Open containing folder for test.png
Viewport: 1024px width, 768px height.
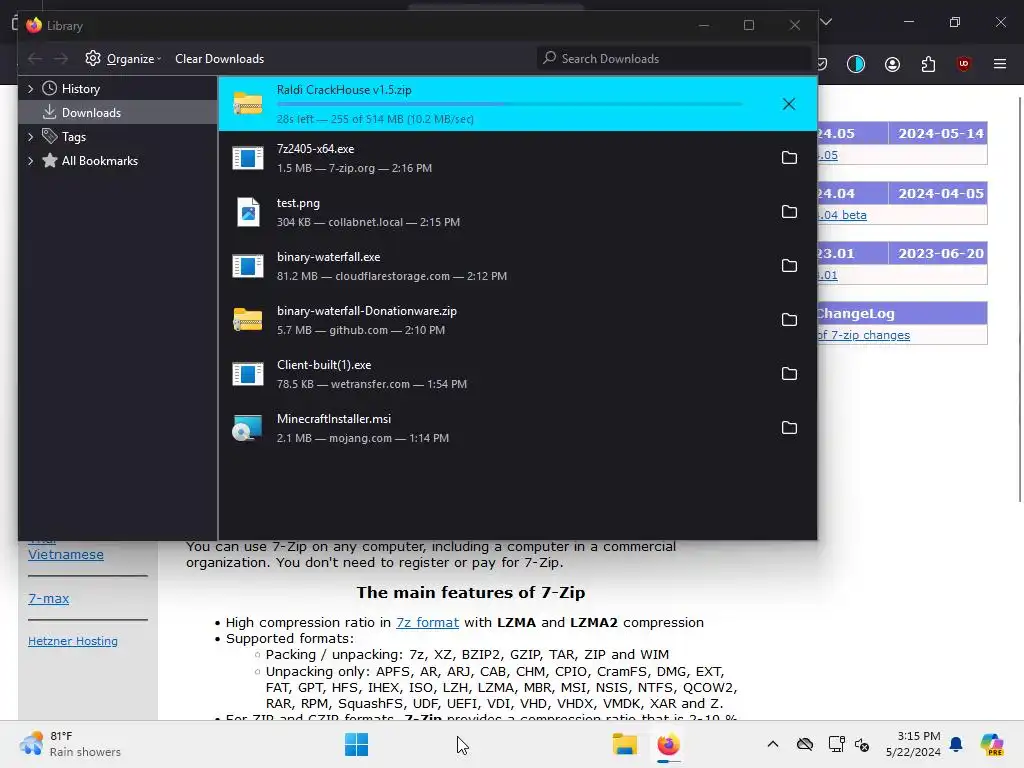(x=789, y=212)
